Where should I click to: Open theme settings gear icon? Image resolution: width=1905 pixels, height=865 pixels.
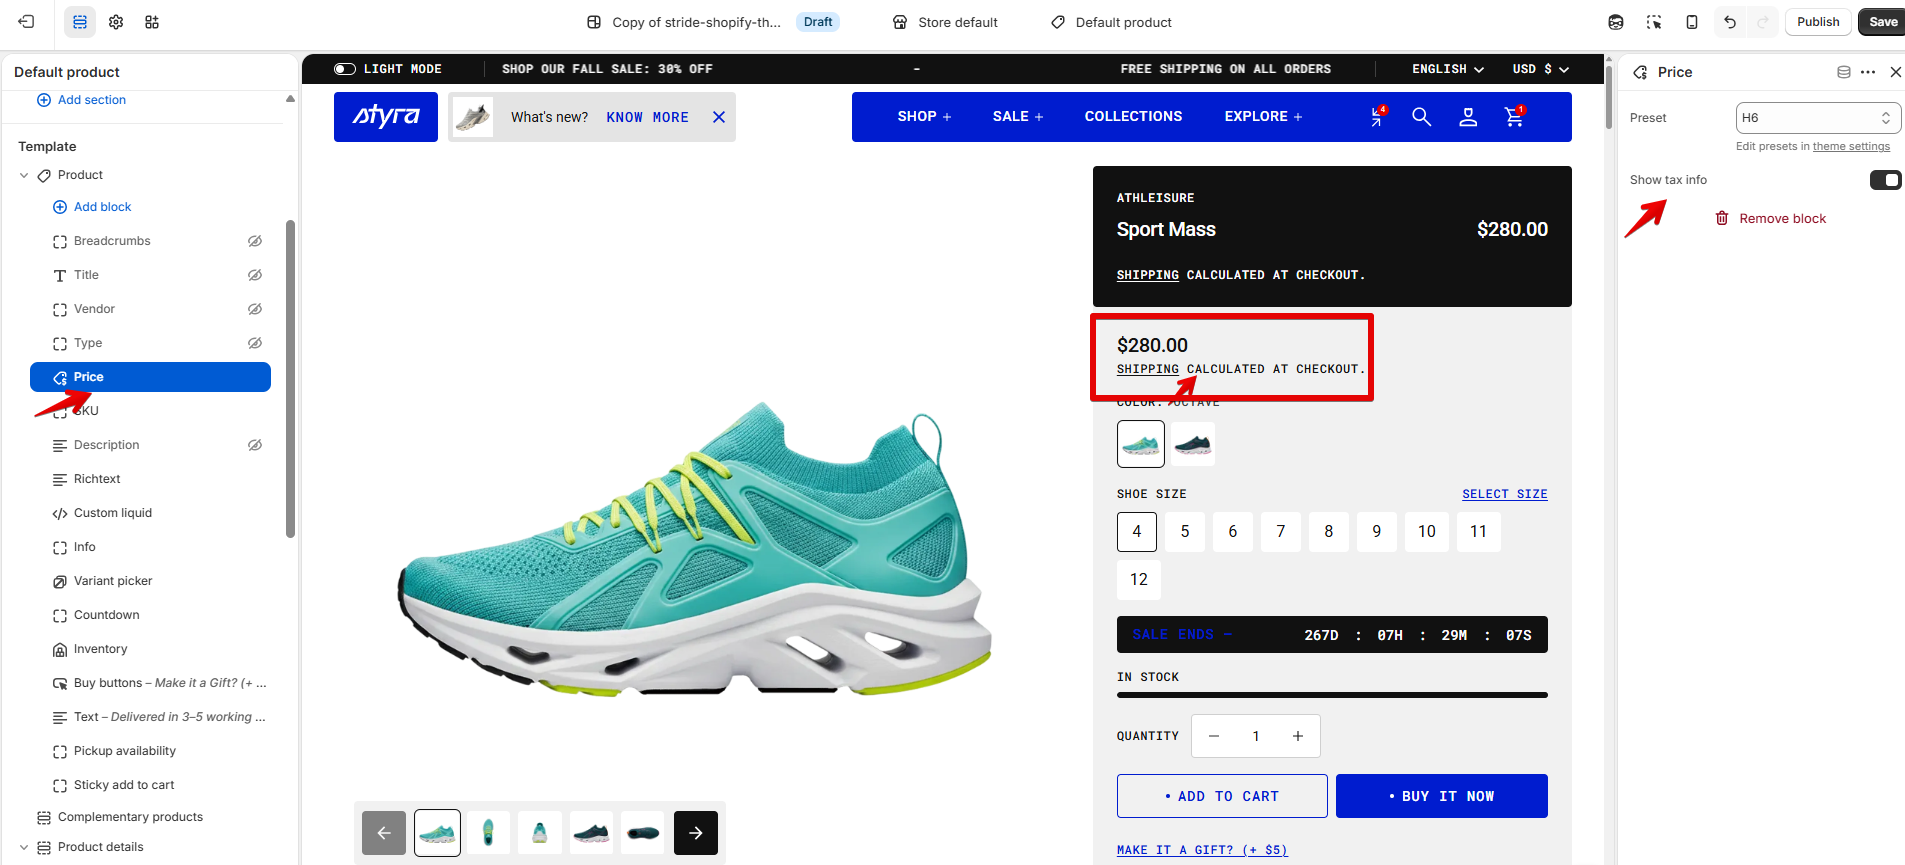coord(116,22)
